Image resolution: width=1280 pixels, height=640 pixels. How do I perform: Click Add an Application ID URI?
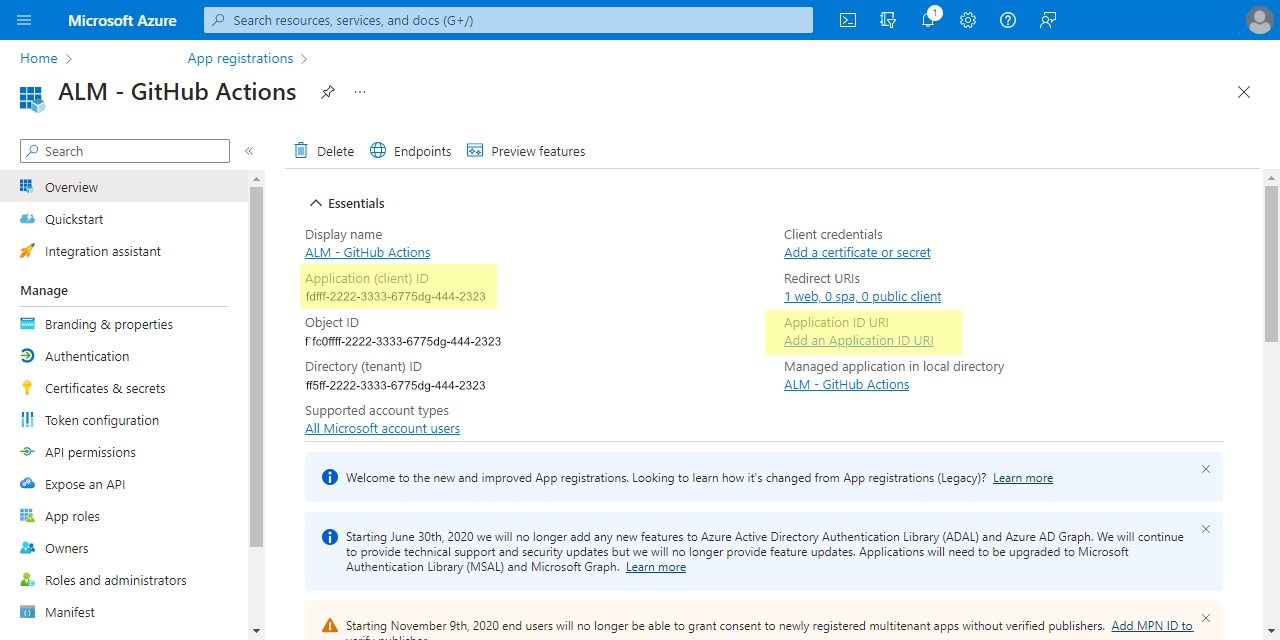pyautogui.click(x=859, y=340)
